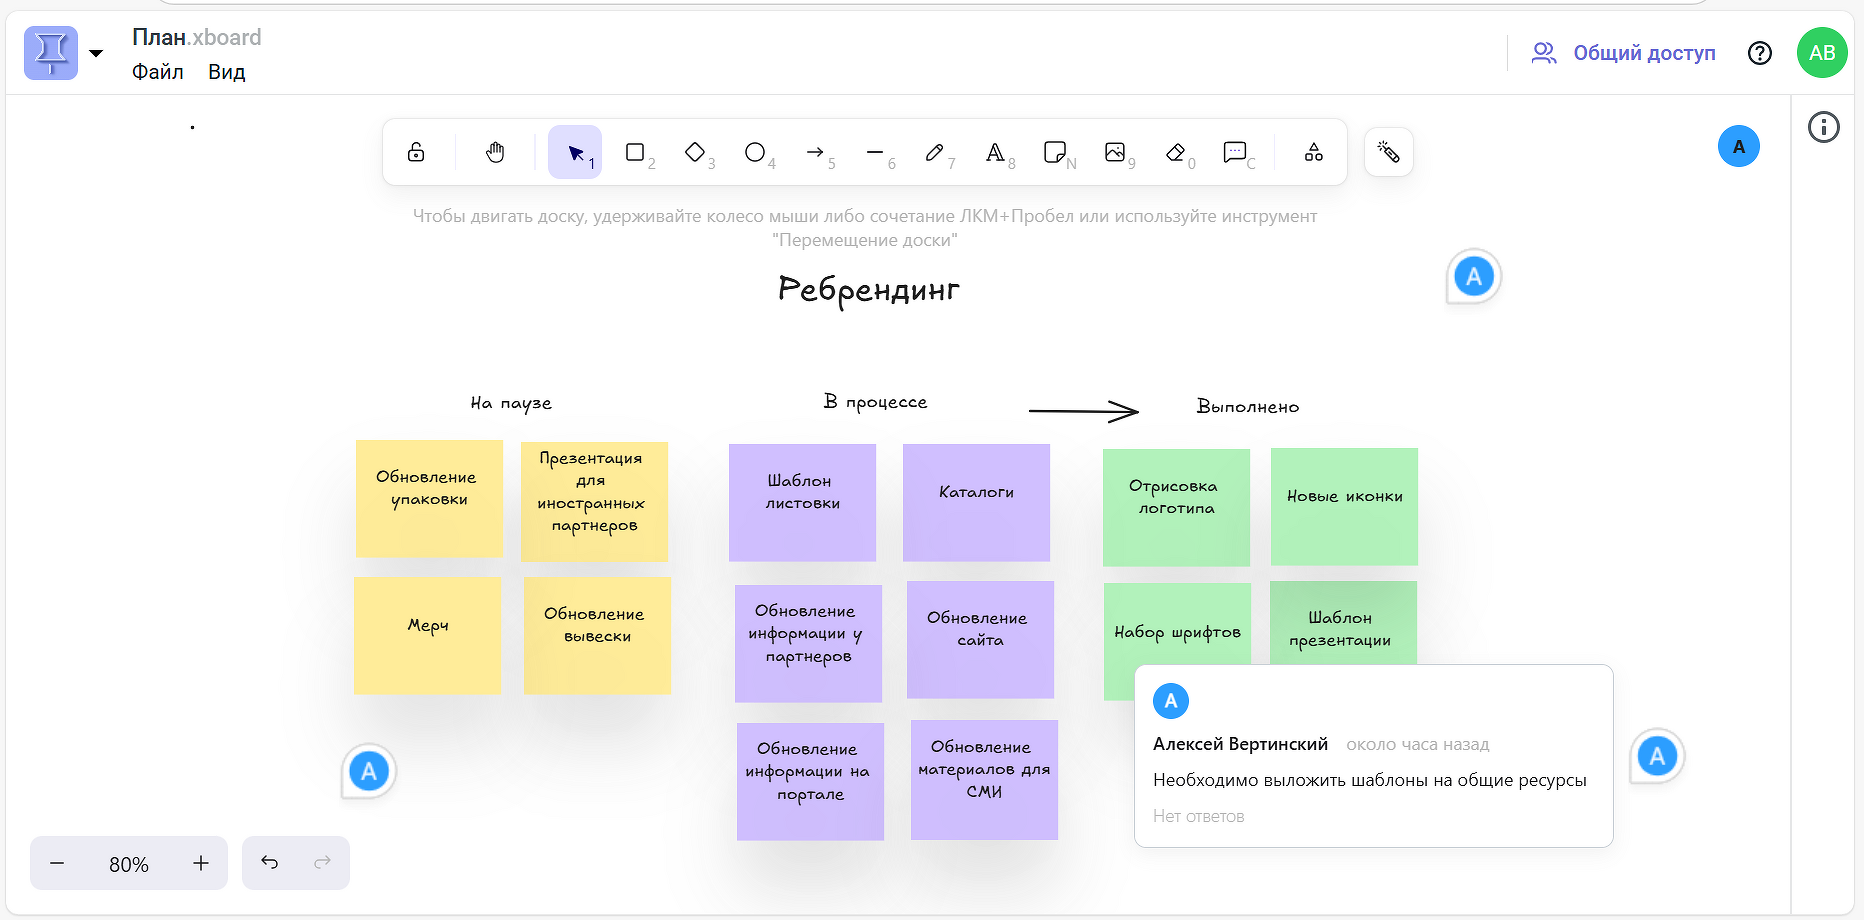Select the Мерч yellow note
The image size is (1864, 920).
tap(427, 635)
